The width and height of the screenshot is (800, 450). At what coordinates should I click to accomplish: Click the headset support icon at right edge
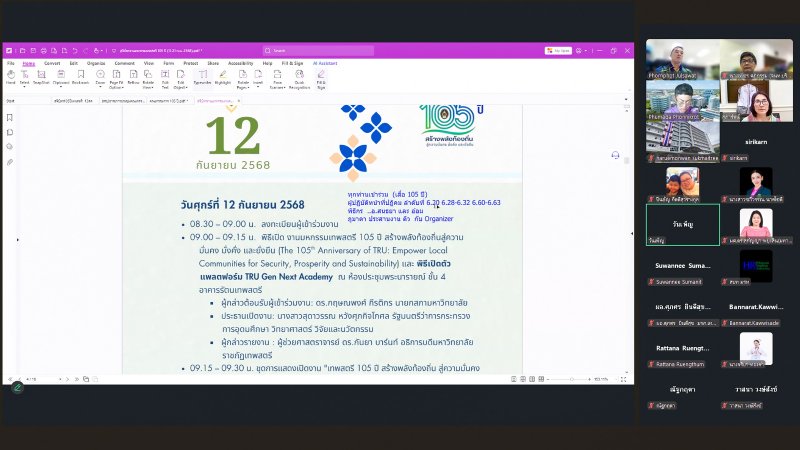(615, 155)
